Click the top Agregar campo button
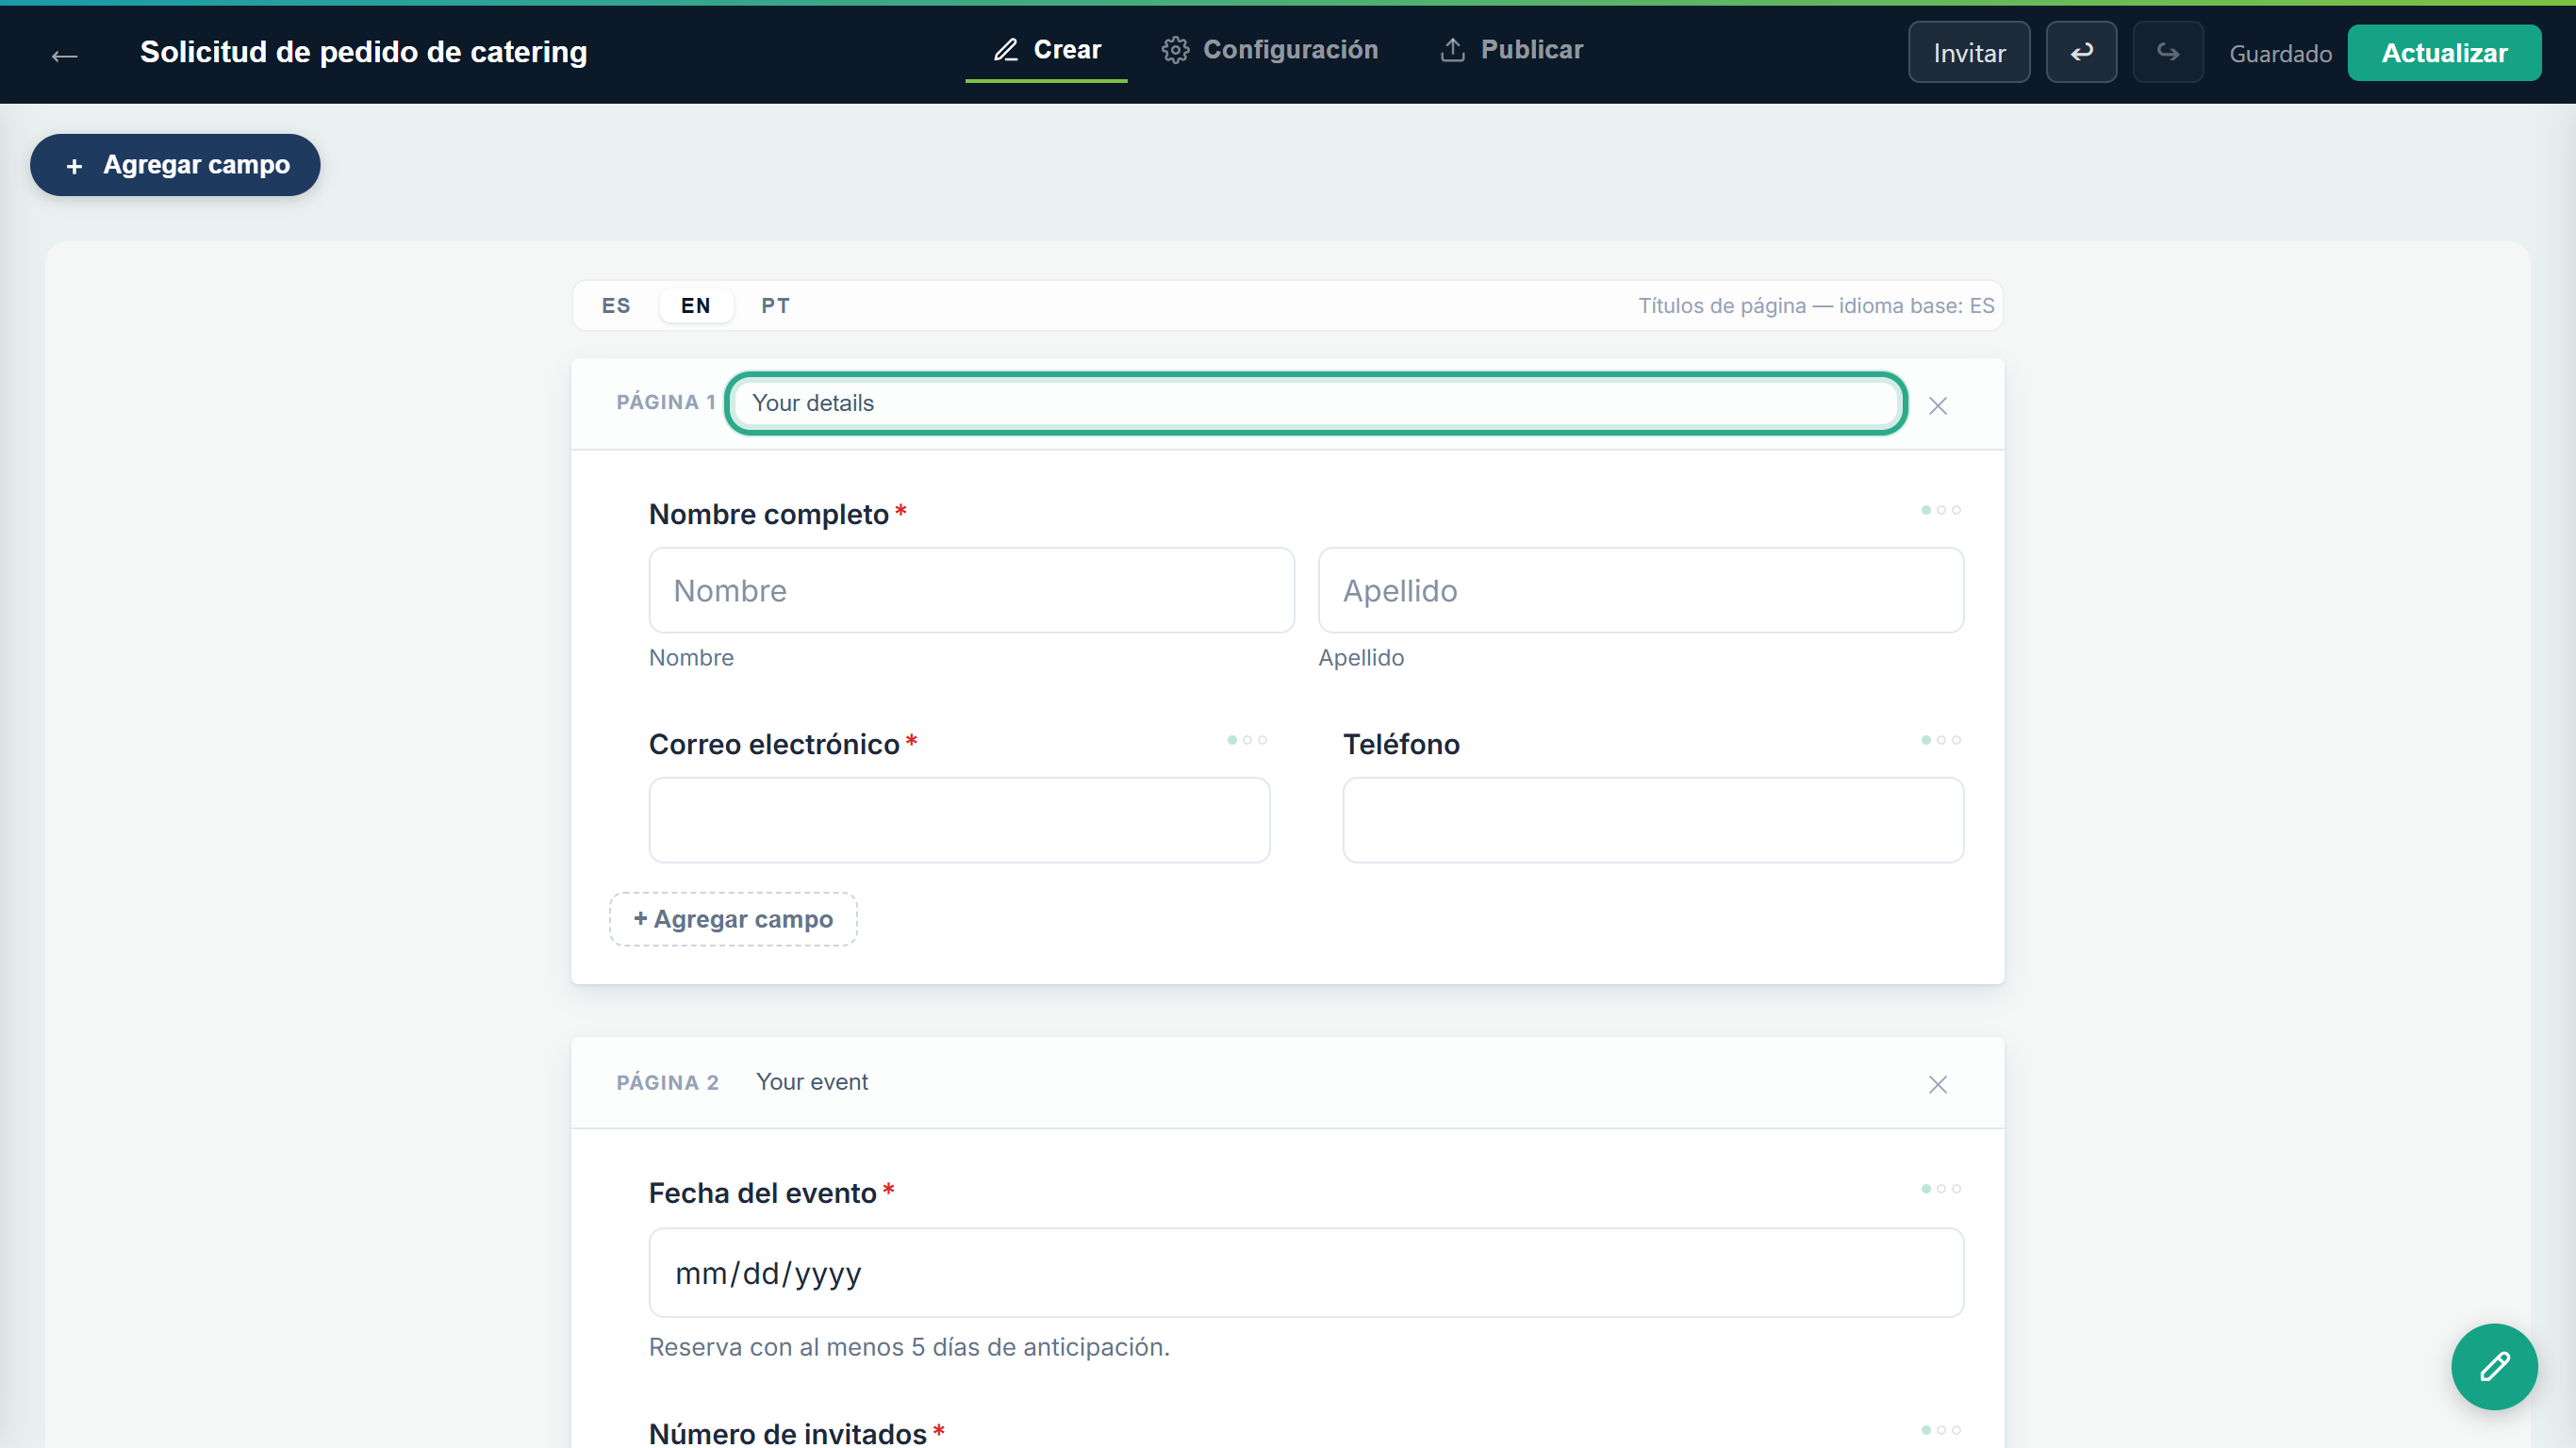 [175, 165]
